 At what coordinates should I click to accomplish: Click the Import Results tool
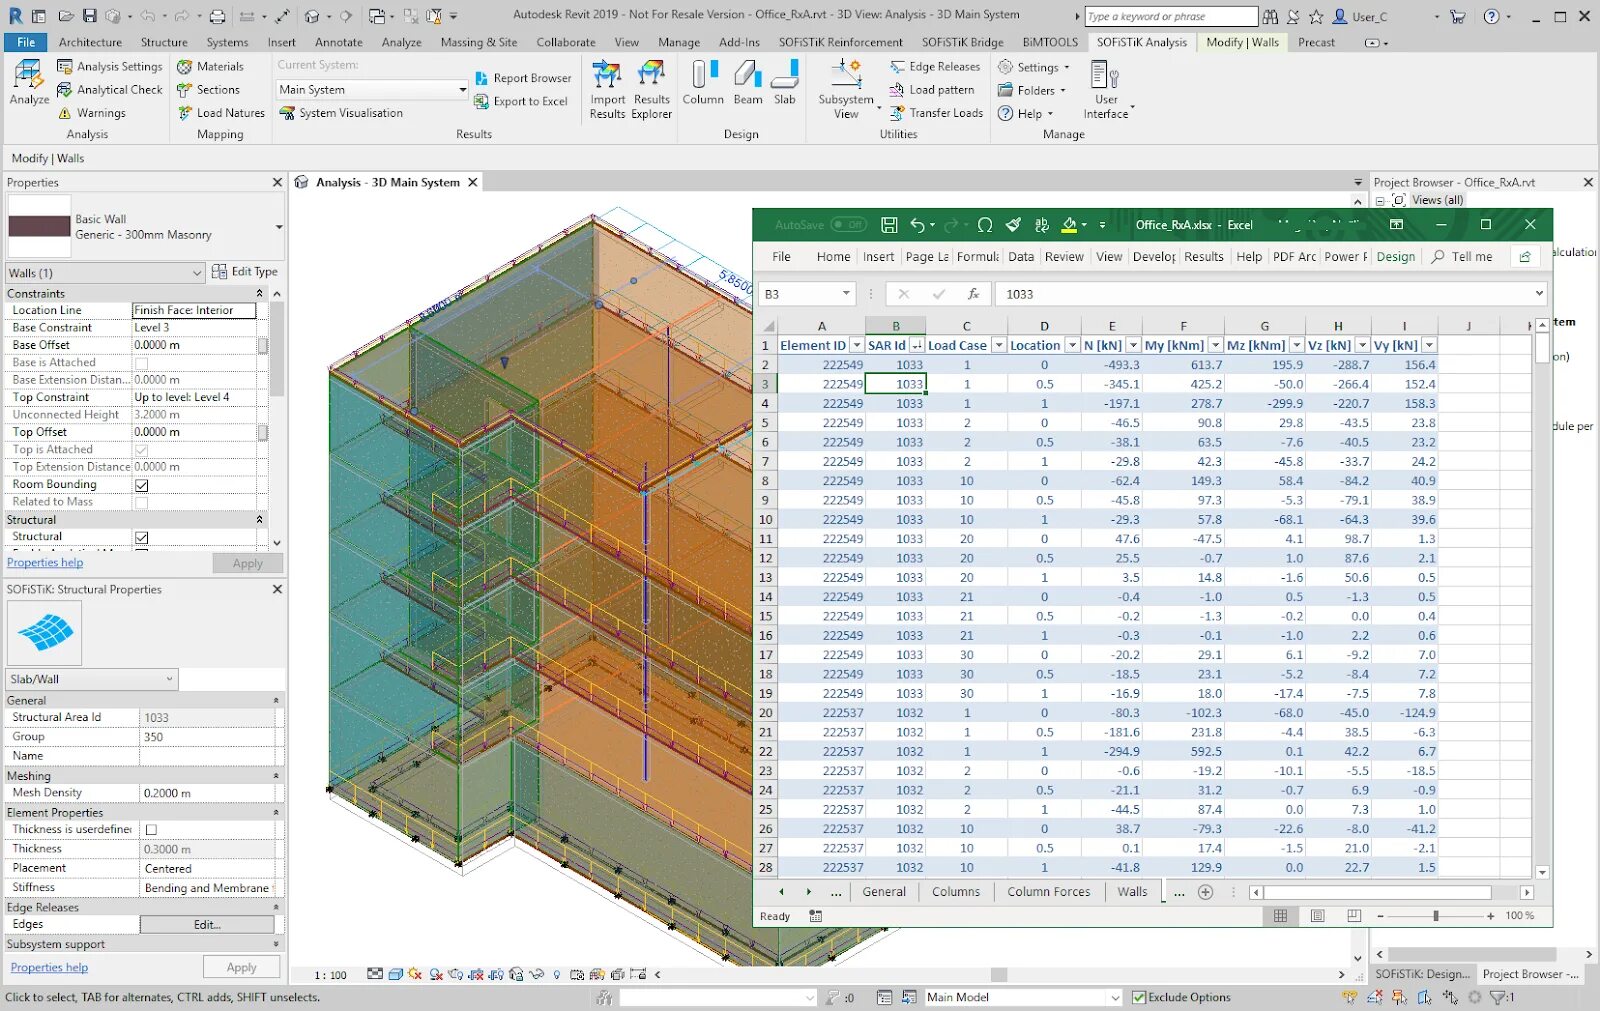pos(607,89)
